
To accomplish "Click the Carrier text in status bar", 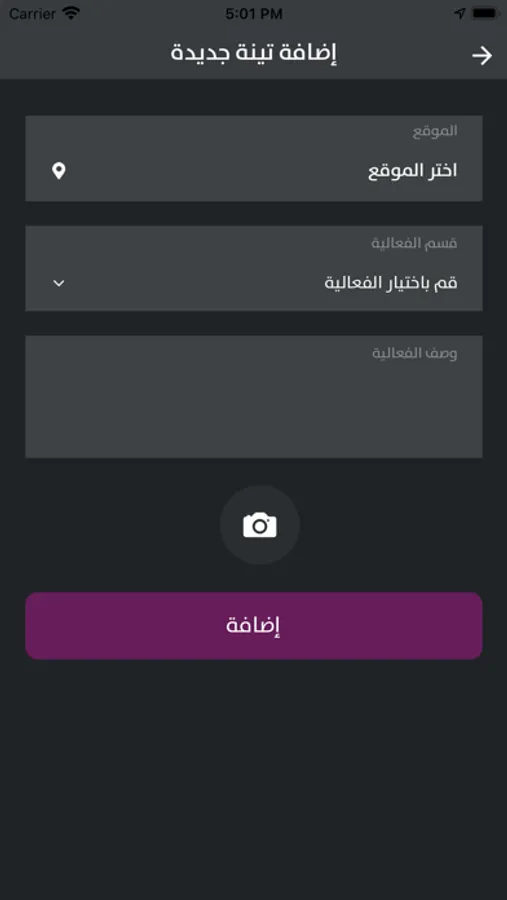I will (x=32, y=14).
